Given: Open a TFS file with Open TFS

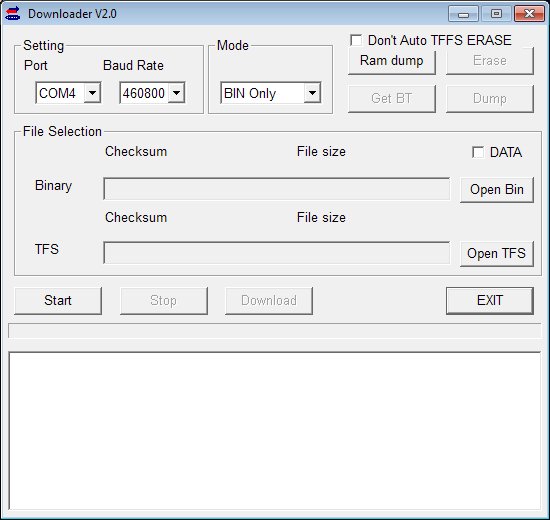Looking at the screenshot, I should coord(497,254).
